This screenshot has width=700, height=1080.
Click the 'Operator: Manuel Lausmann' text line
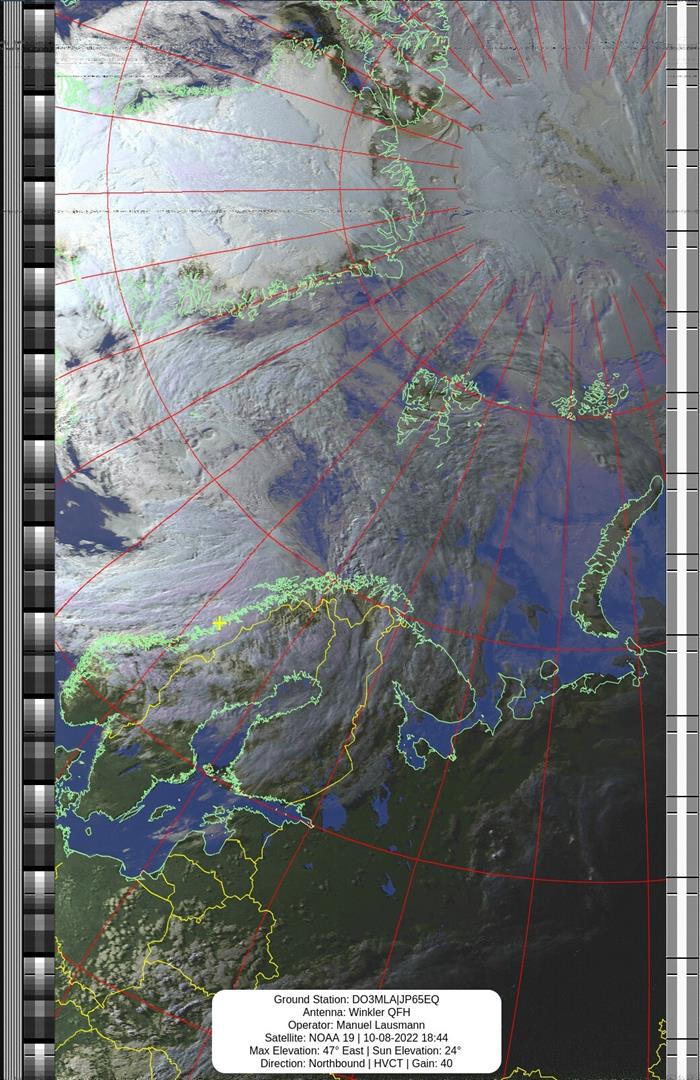click(x=356, y=1025)
